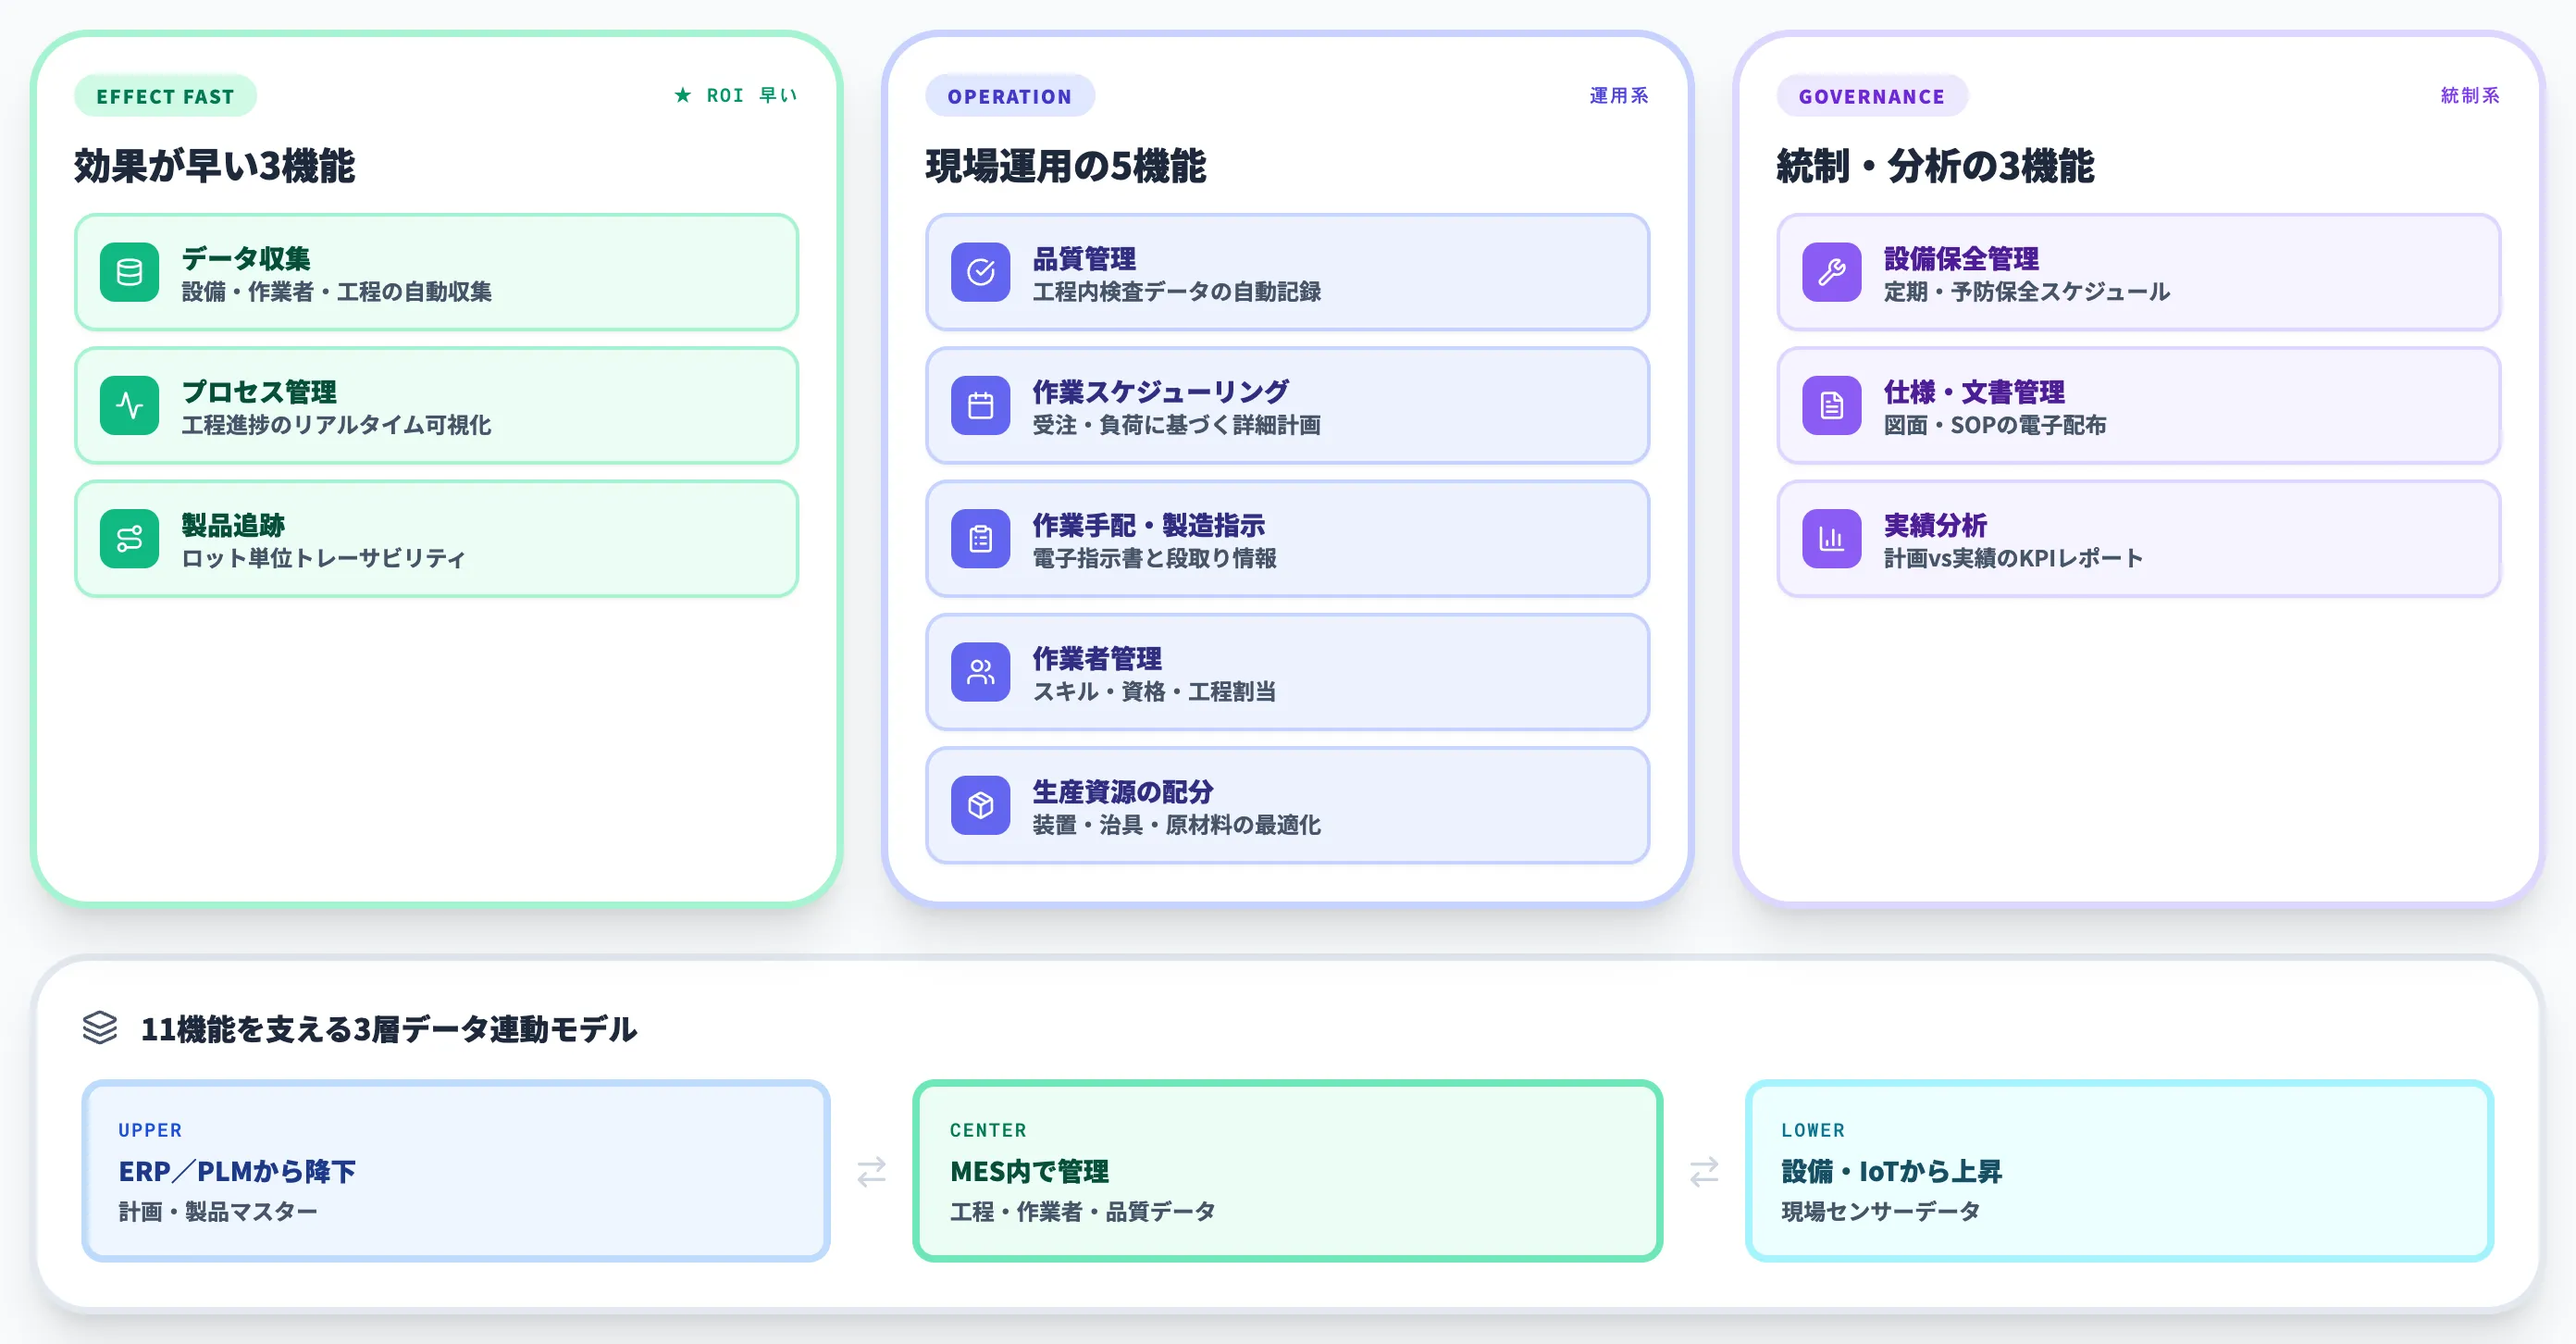
Task: Select the データ収集 database icon
Action: [129, 272]
